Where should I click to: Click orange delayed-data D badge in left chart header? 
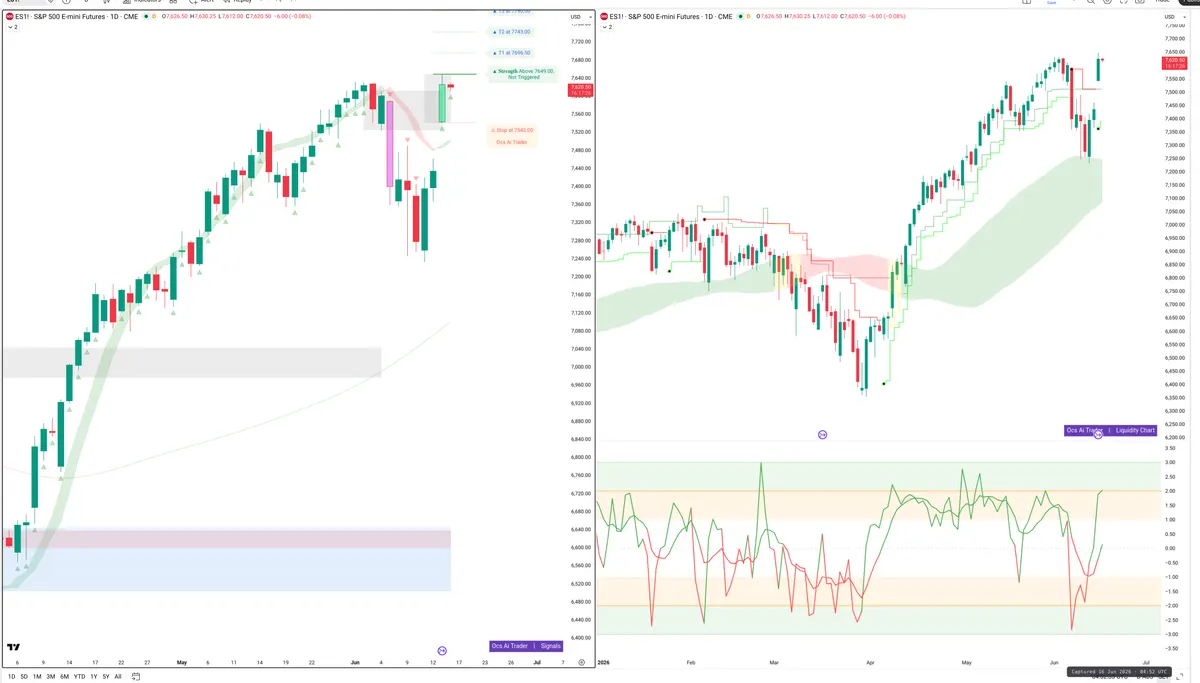[155, 16]
